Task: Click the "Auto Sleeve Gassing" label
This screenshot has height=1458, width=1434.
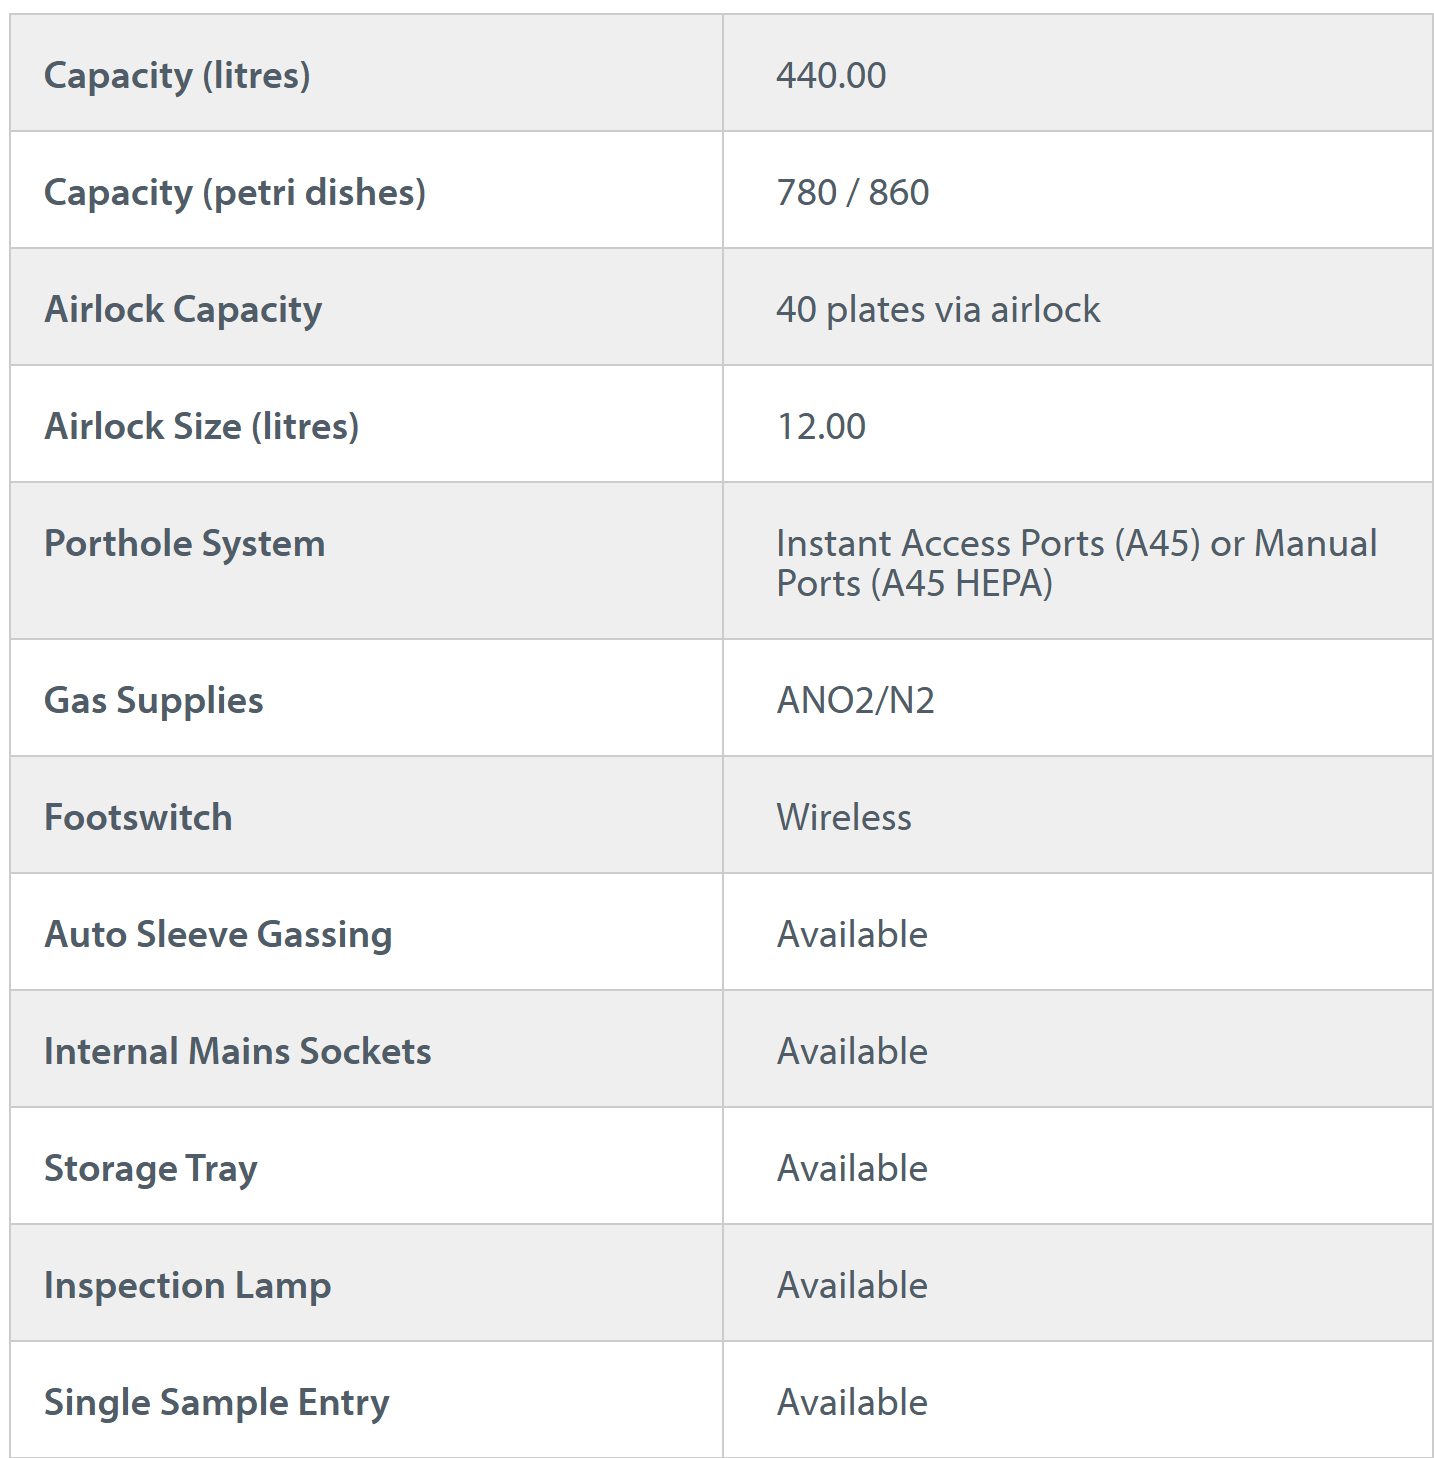Action: pyautogui.click(x=218, y=934)
